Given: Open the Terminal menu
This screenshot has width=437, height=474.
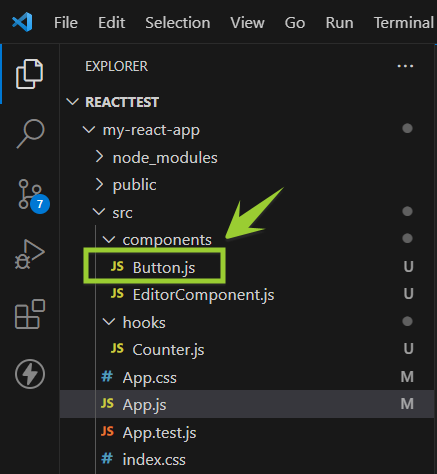Looking at the screenshot, I should 403,23.
